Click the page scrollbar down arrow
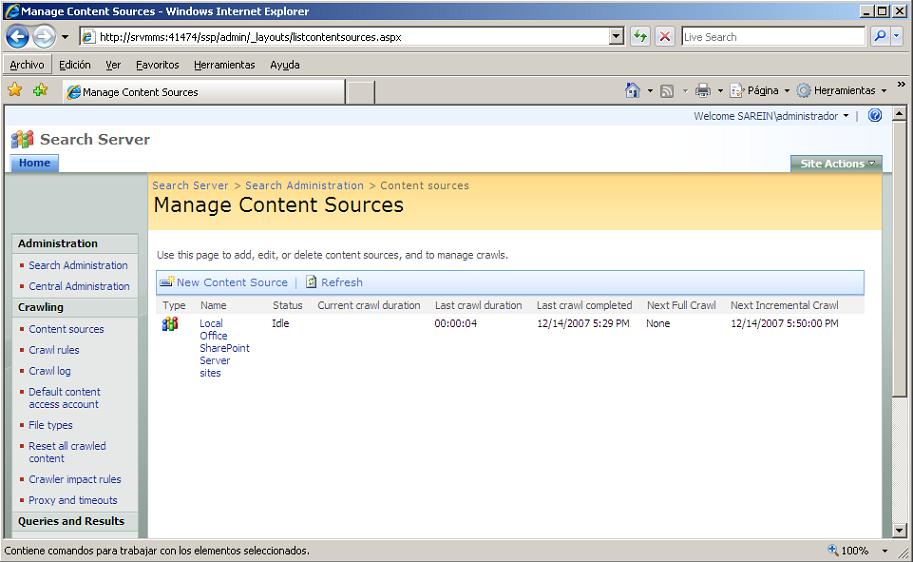The height and width of the screenshot is (562, 913). 900,531
